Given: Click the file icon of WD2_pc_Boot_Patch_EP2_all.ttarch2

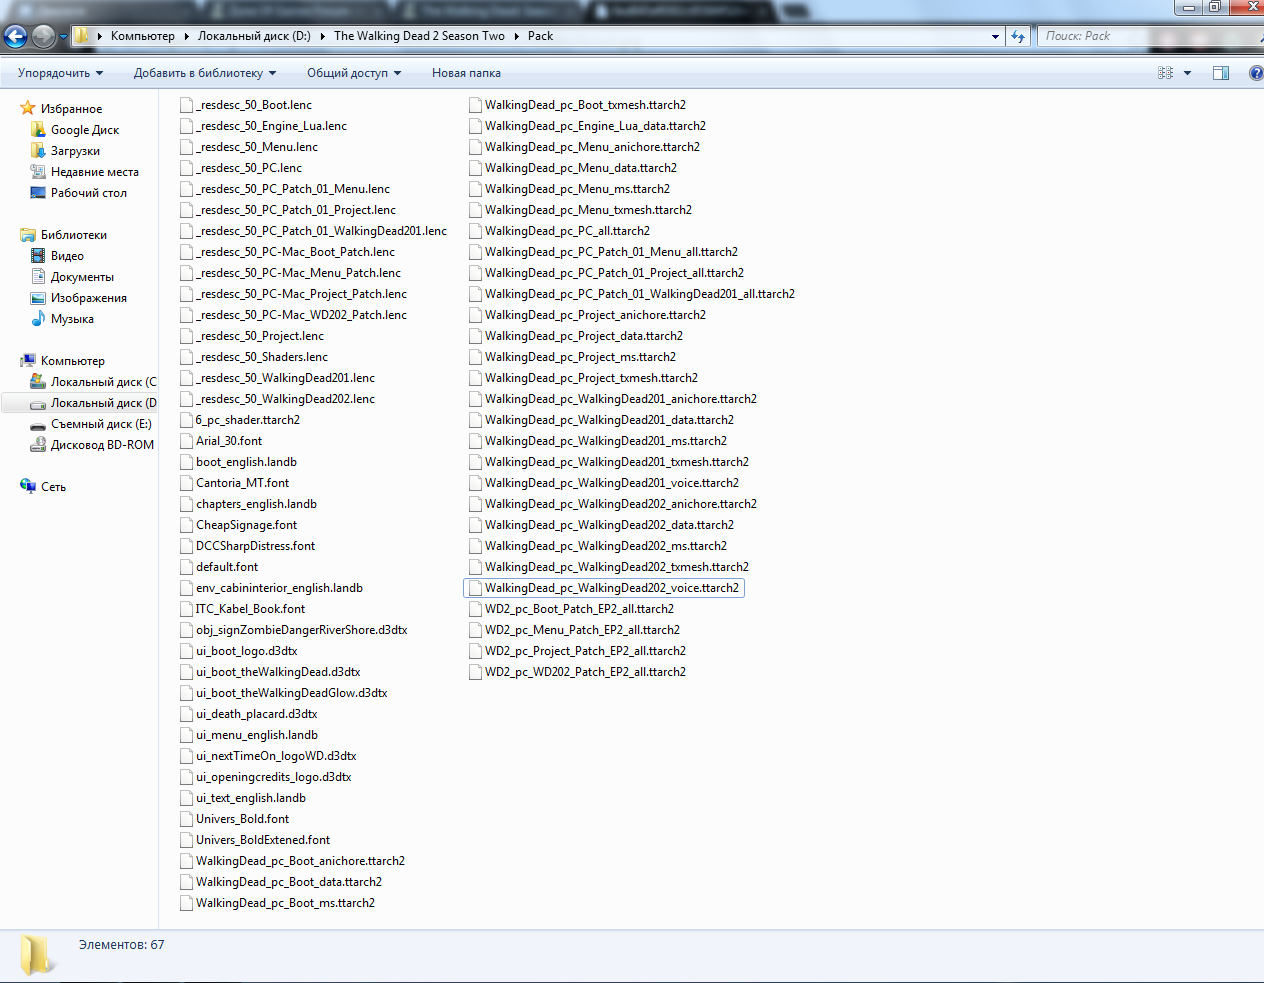Looking at the screenshot, I should click(475, 609).
